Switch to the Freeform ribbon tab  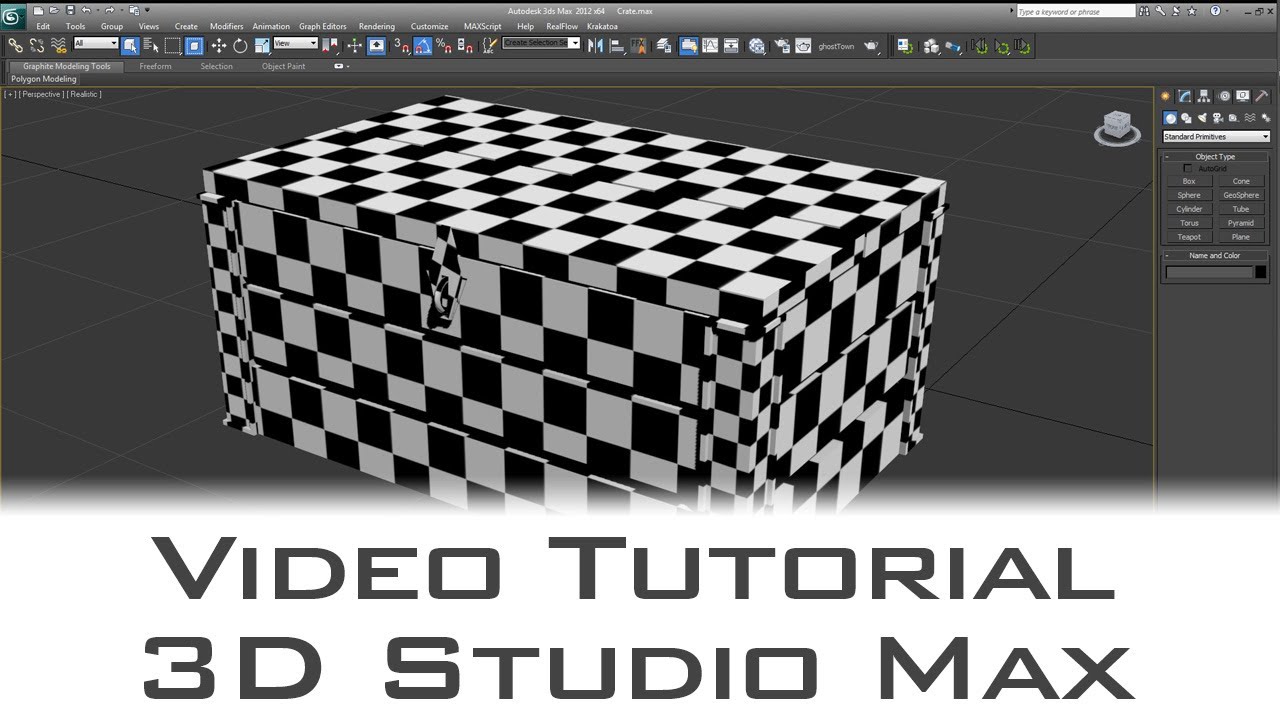tap(155, 66)
